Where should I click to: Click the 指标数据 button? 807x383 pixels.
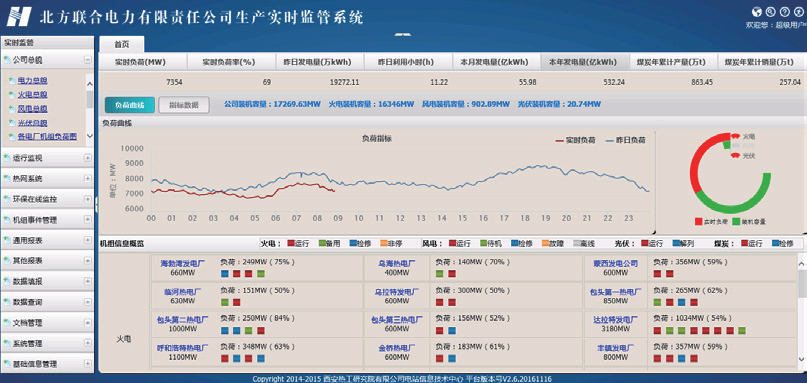(x=184, y=105)
